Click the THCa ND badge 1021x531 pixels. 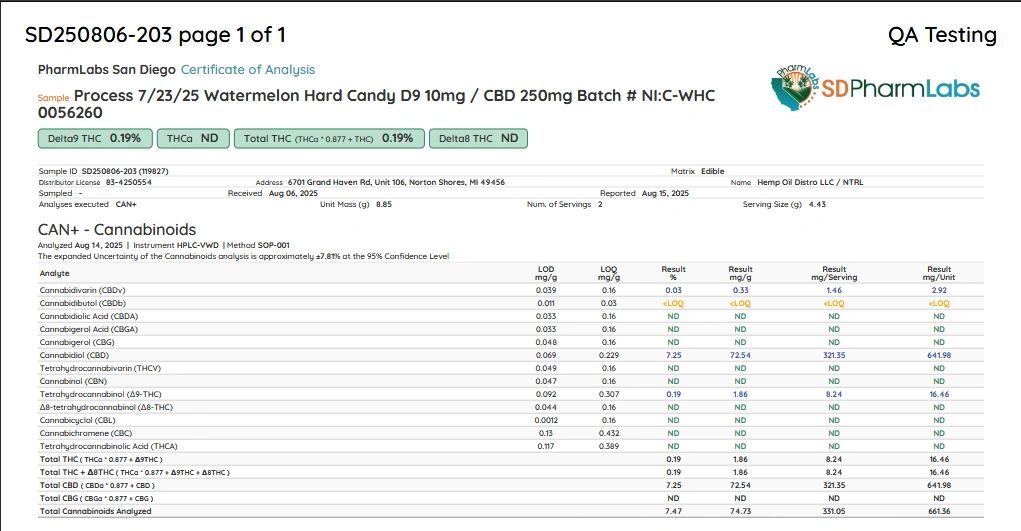(193, 138)
